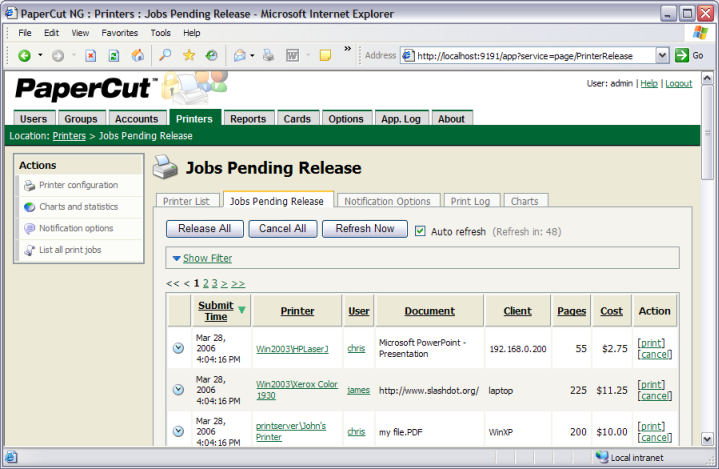Click the IE Forward arrow button
Screen dimensions: 719x469
point(58,56)
